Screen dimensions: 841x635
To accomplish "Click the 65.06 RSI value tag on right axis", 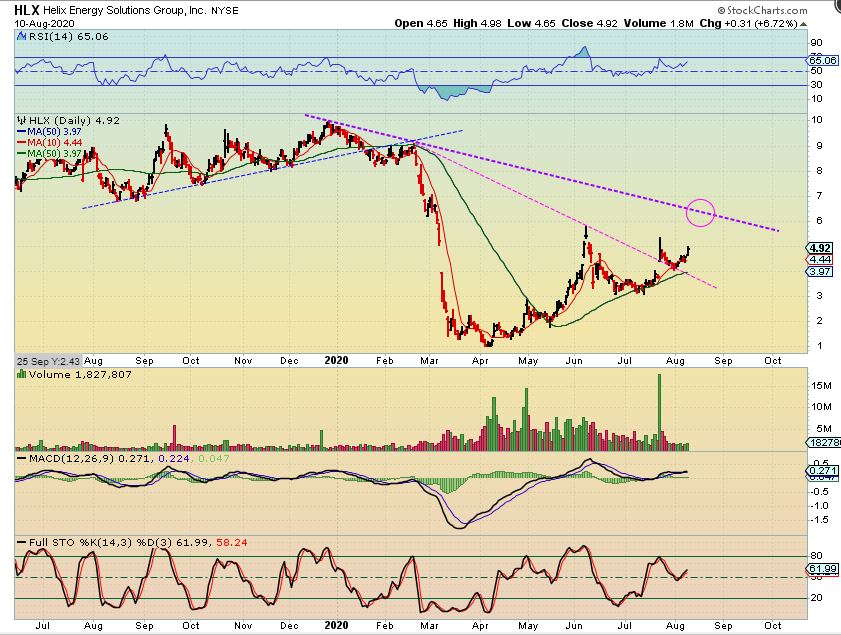I will click(823, 61).
